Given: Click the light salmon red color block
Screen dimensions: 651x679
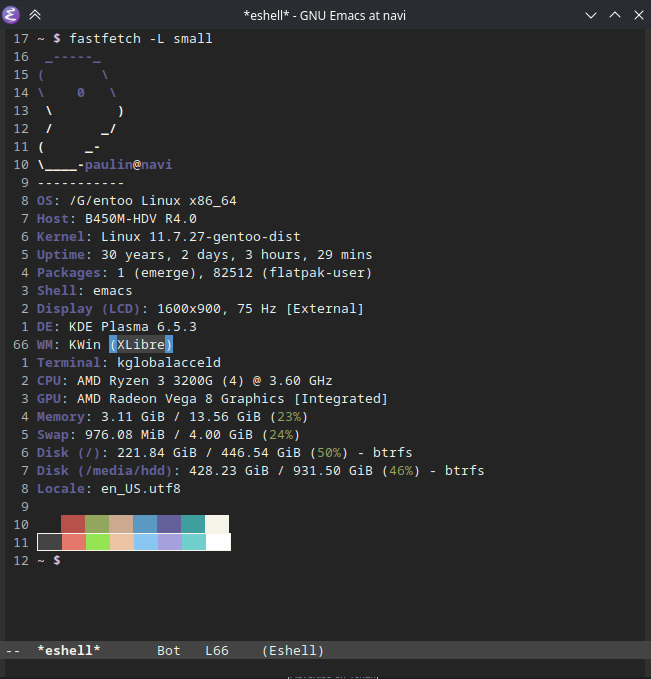Looking at the screenshot, I should point(74,542).
